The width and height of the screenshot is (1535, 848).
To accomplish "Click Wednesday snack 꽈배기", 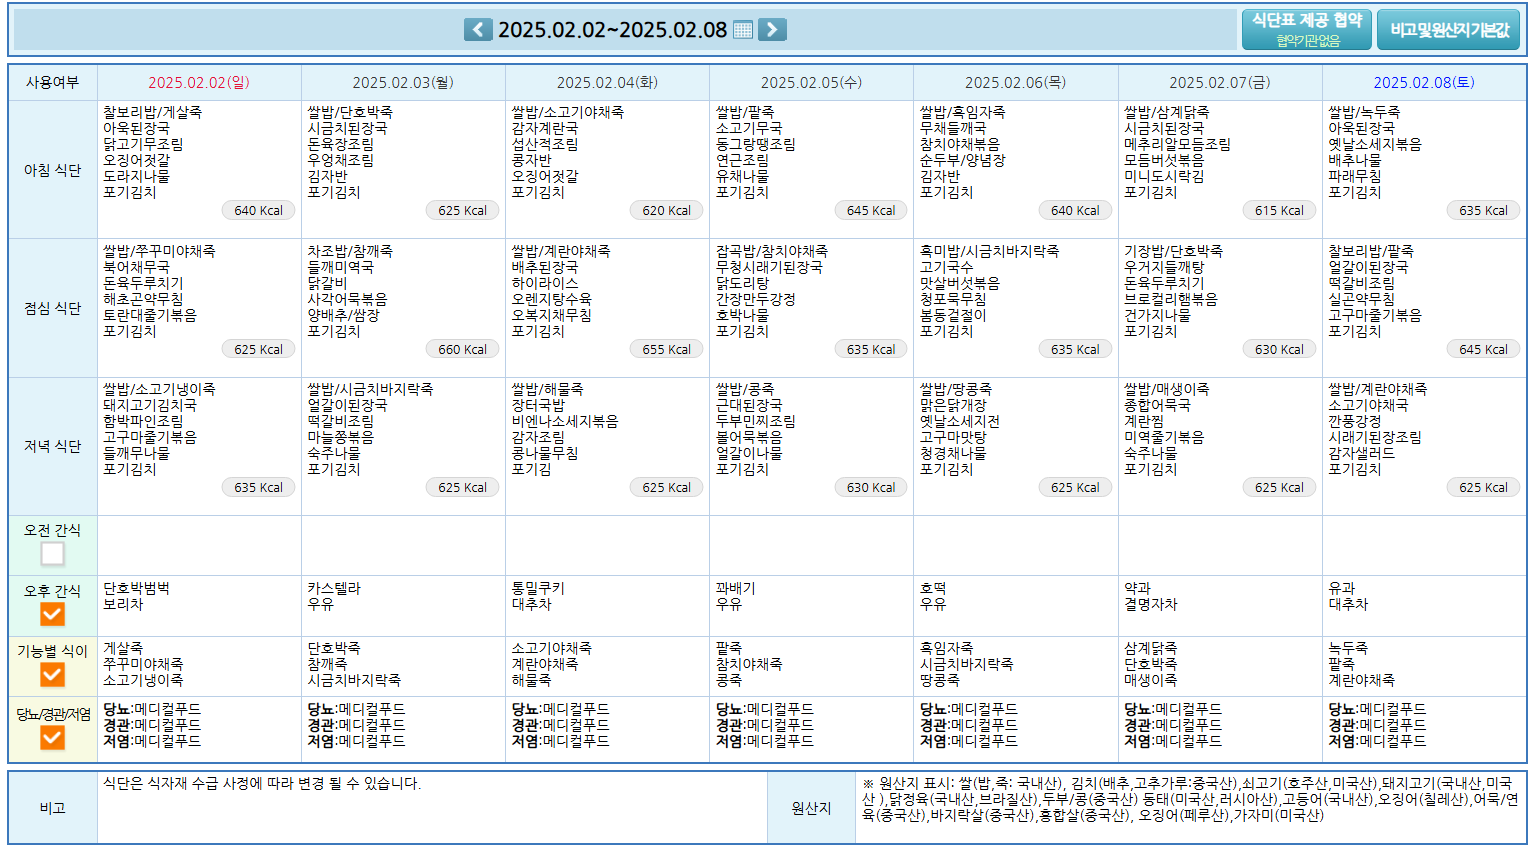I will click(x=736, y=588).
